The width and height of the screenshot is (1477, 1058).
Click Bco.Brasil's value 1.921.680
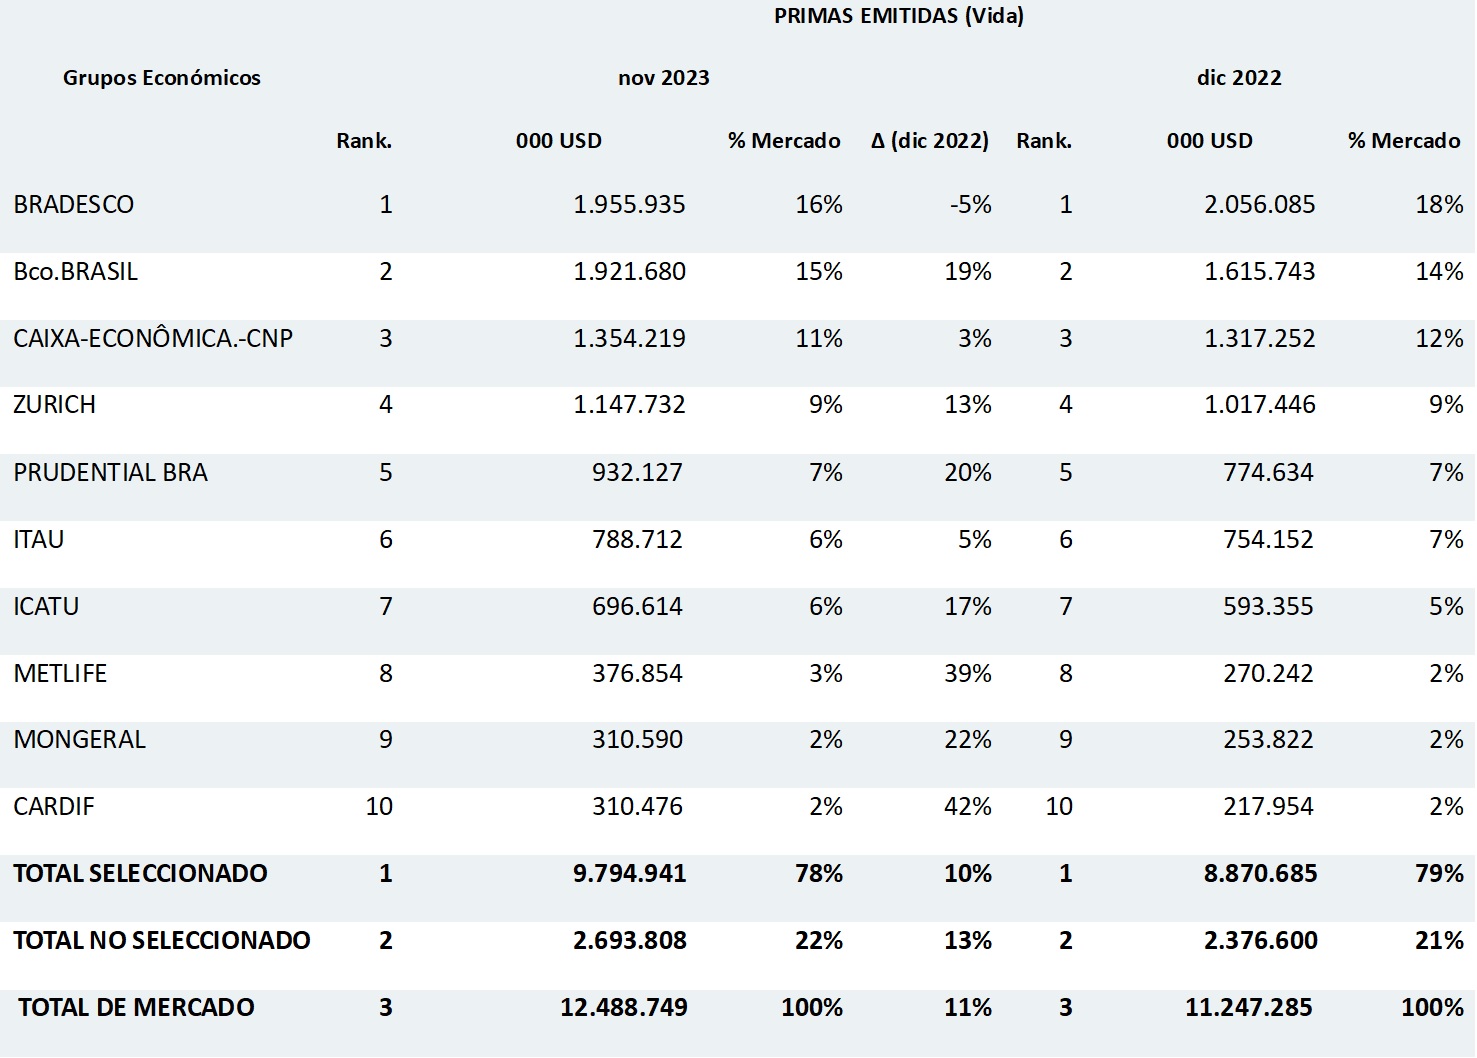pos(630,271)
